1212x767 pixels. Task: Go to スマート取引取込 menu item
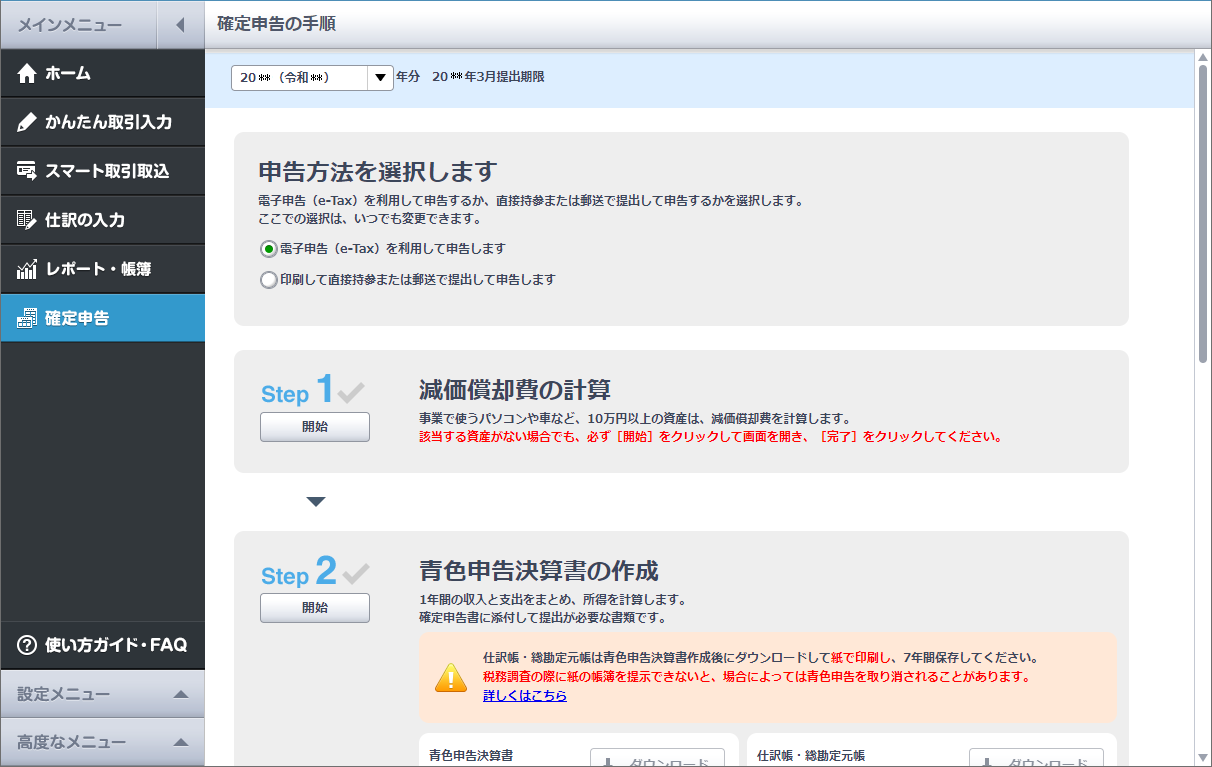[x=107, y=171]
